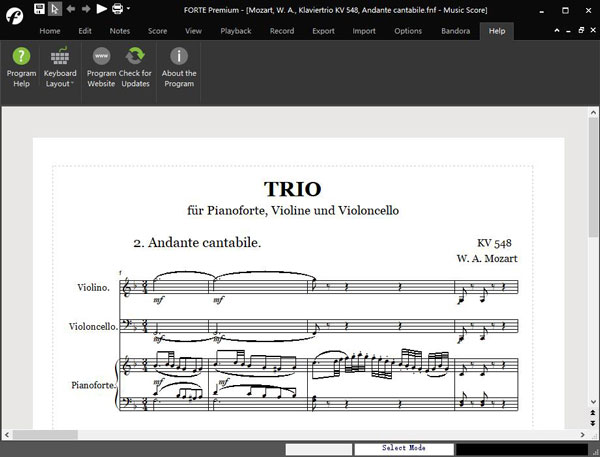Click the mf dynamic in Violino first measure

pos(158,300)
